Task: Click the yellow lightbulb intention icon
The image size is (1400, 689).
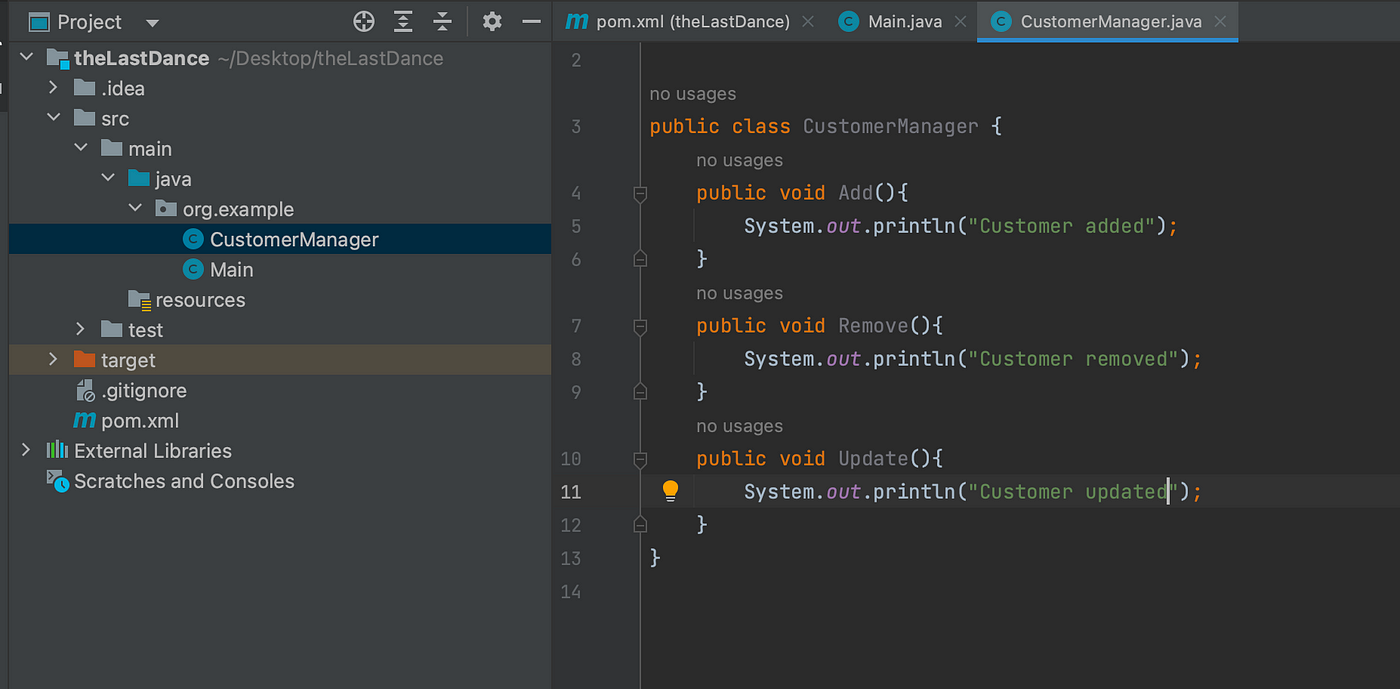Action: pos(670,490)
